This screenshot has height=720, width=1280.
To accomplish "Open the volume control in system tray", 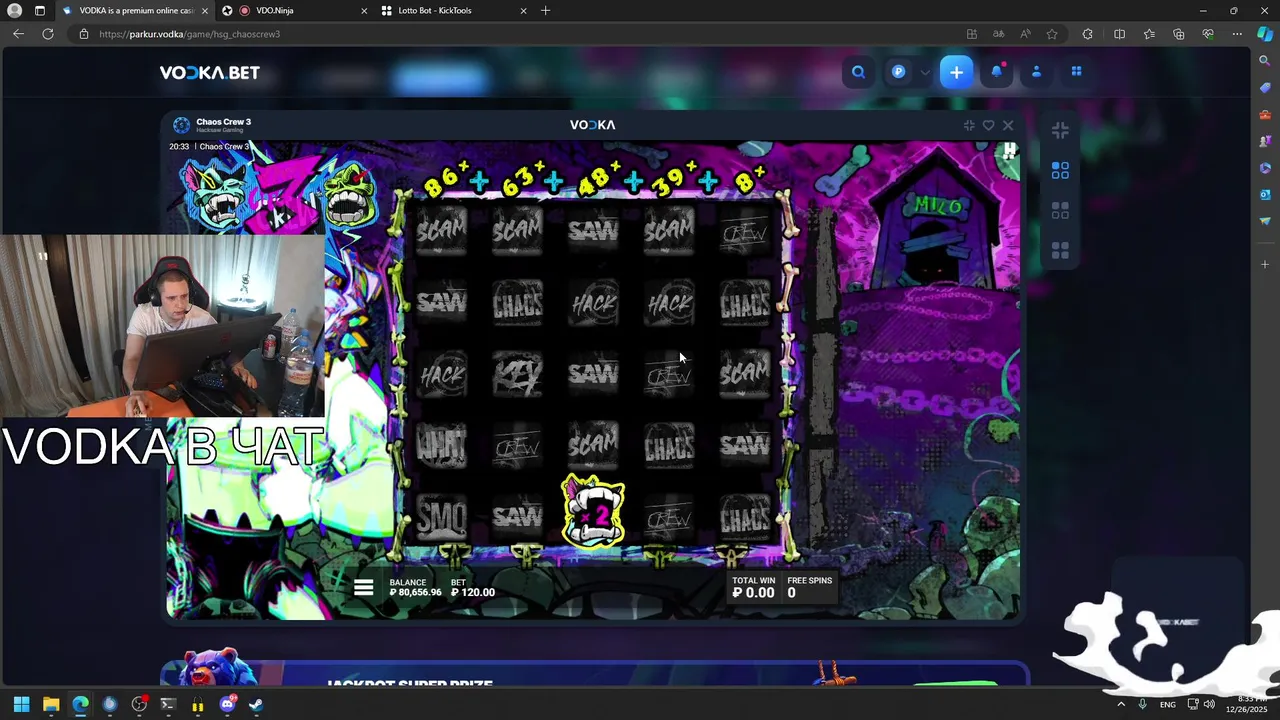I will (1208, 704).
